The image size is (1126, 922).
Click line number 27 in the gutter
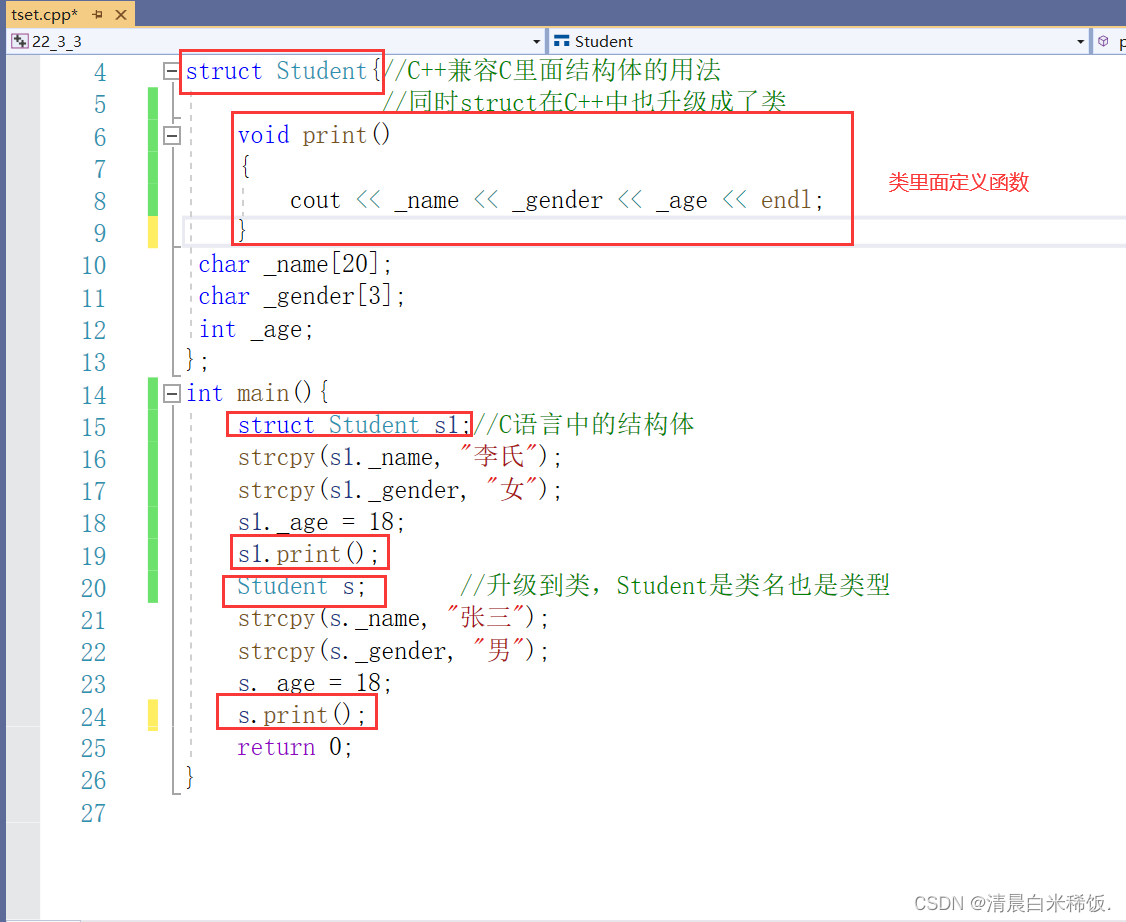click(x=93, y=814)
